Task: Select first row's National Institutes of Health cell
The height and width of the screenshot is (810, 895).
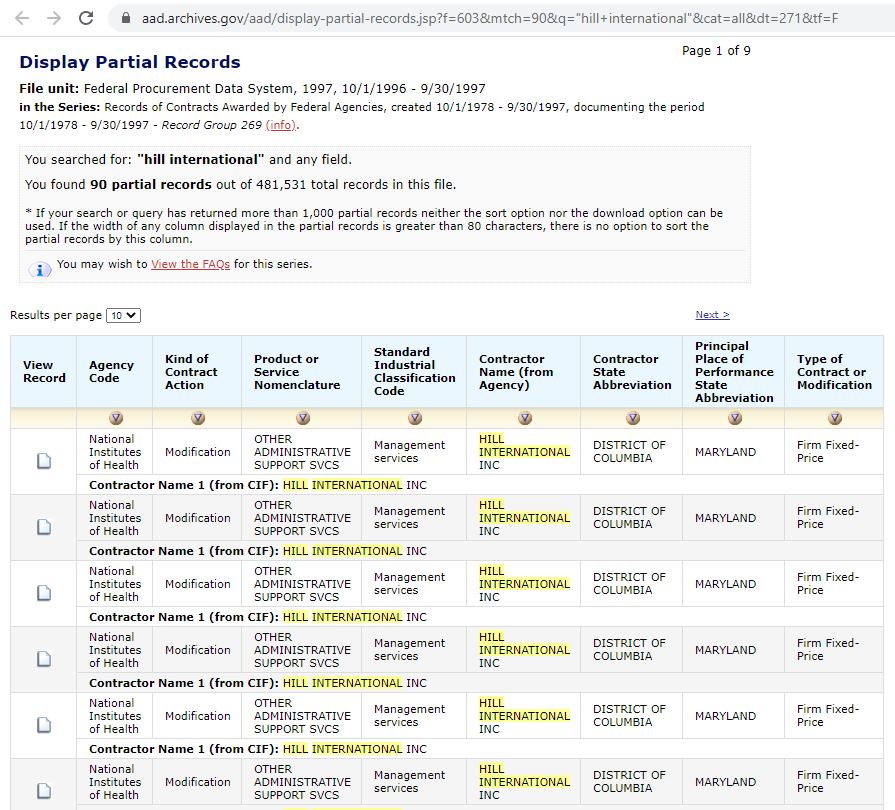Action: (115, 452)
